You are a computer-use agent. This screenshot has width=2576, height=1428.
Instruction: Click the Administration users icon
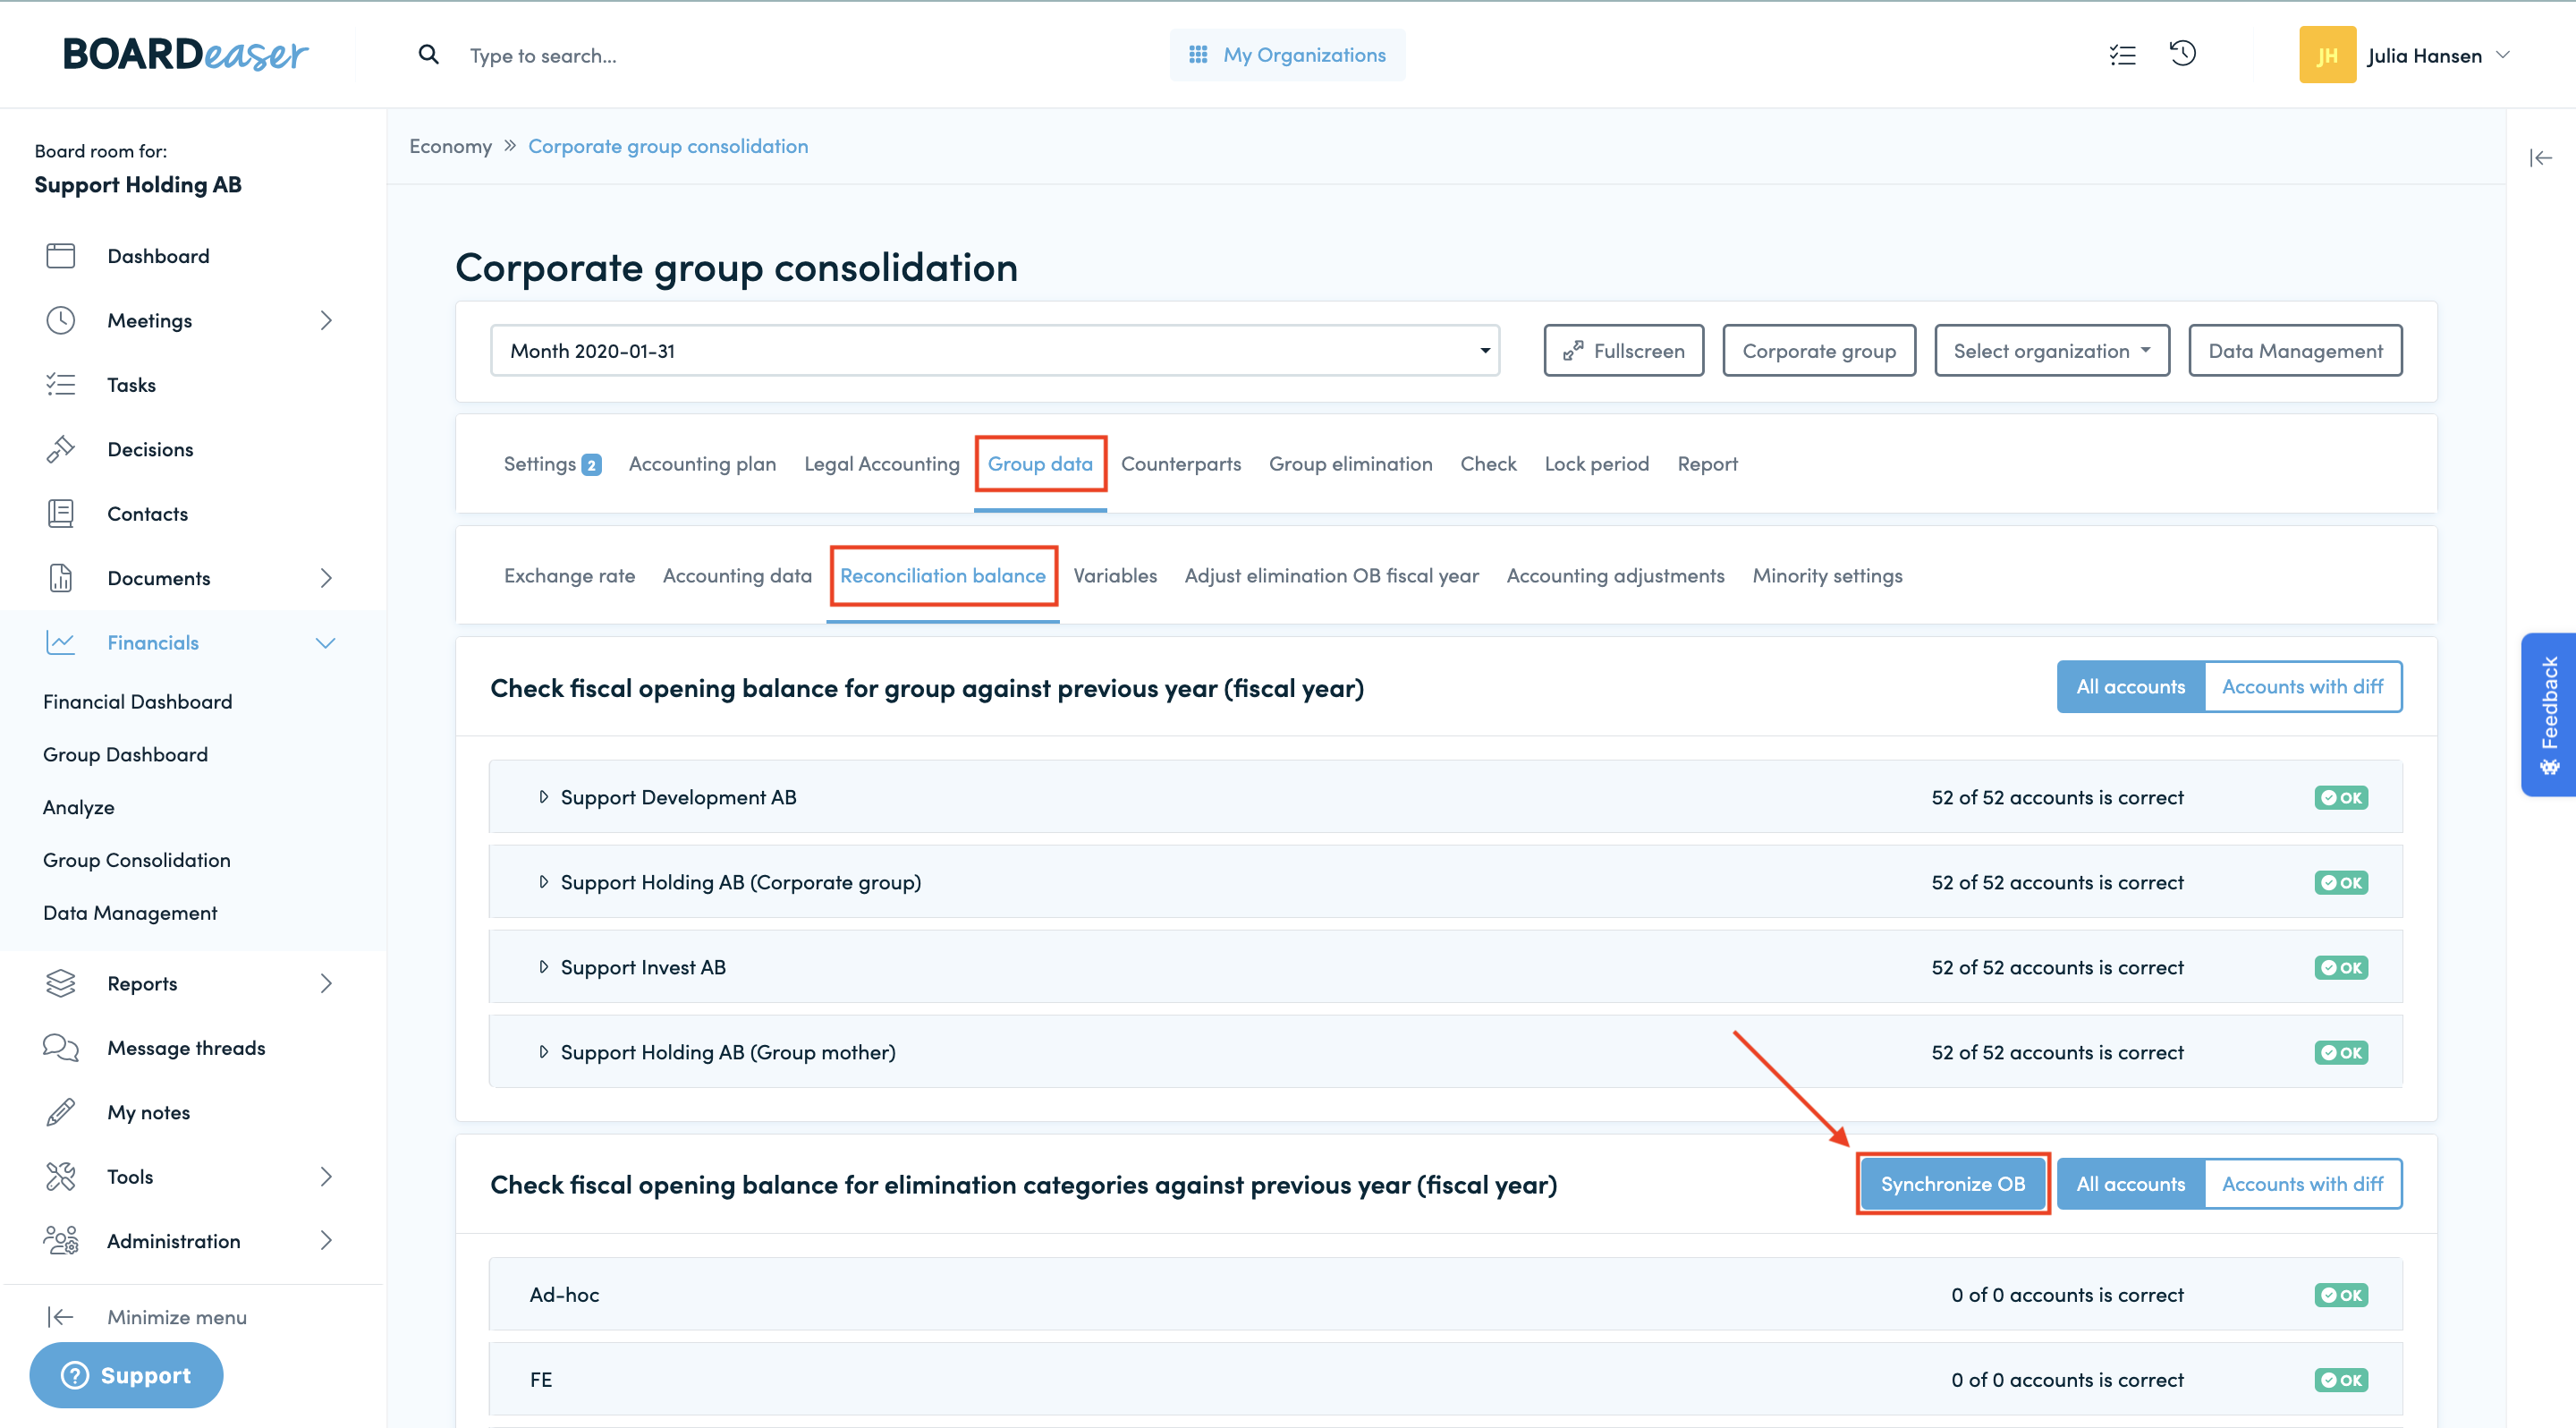point(61,1240)
